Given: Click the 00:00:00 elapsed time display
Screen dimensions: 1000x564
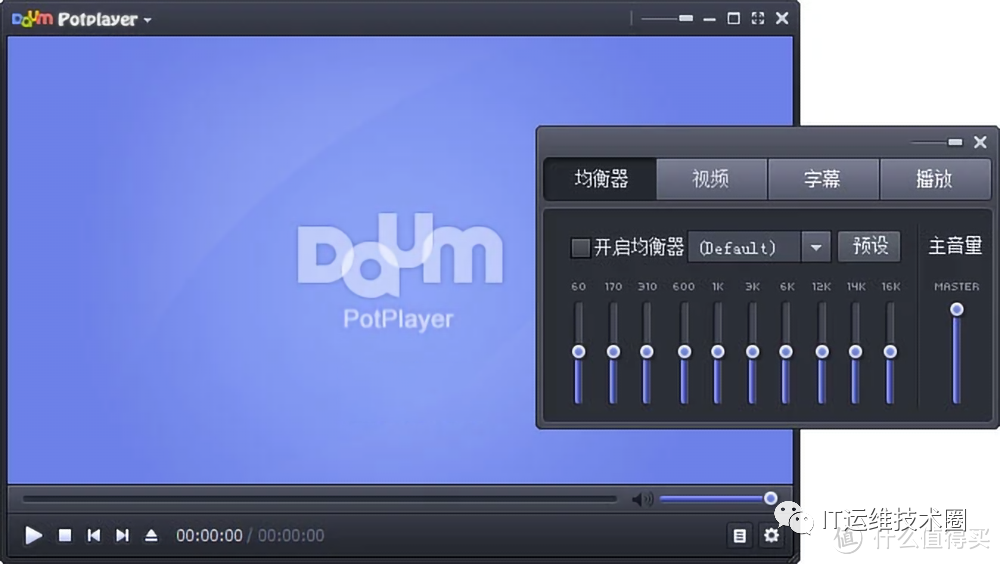Looking at the screenshot, I should 209,535.
